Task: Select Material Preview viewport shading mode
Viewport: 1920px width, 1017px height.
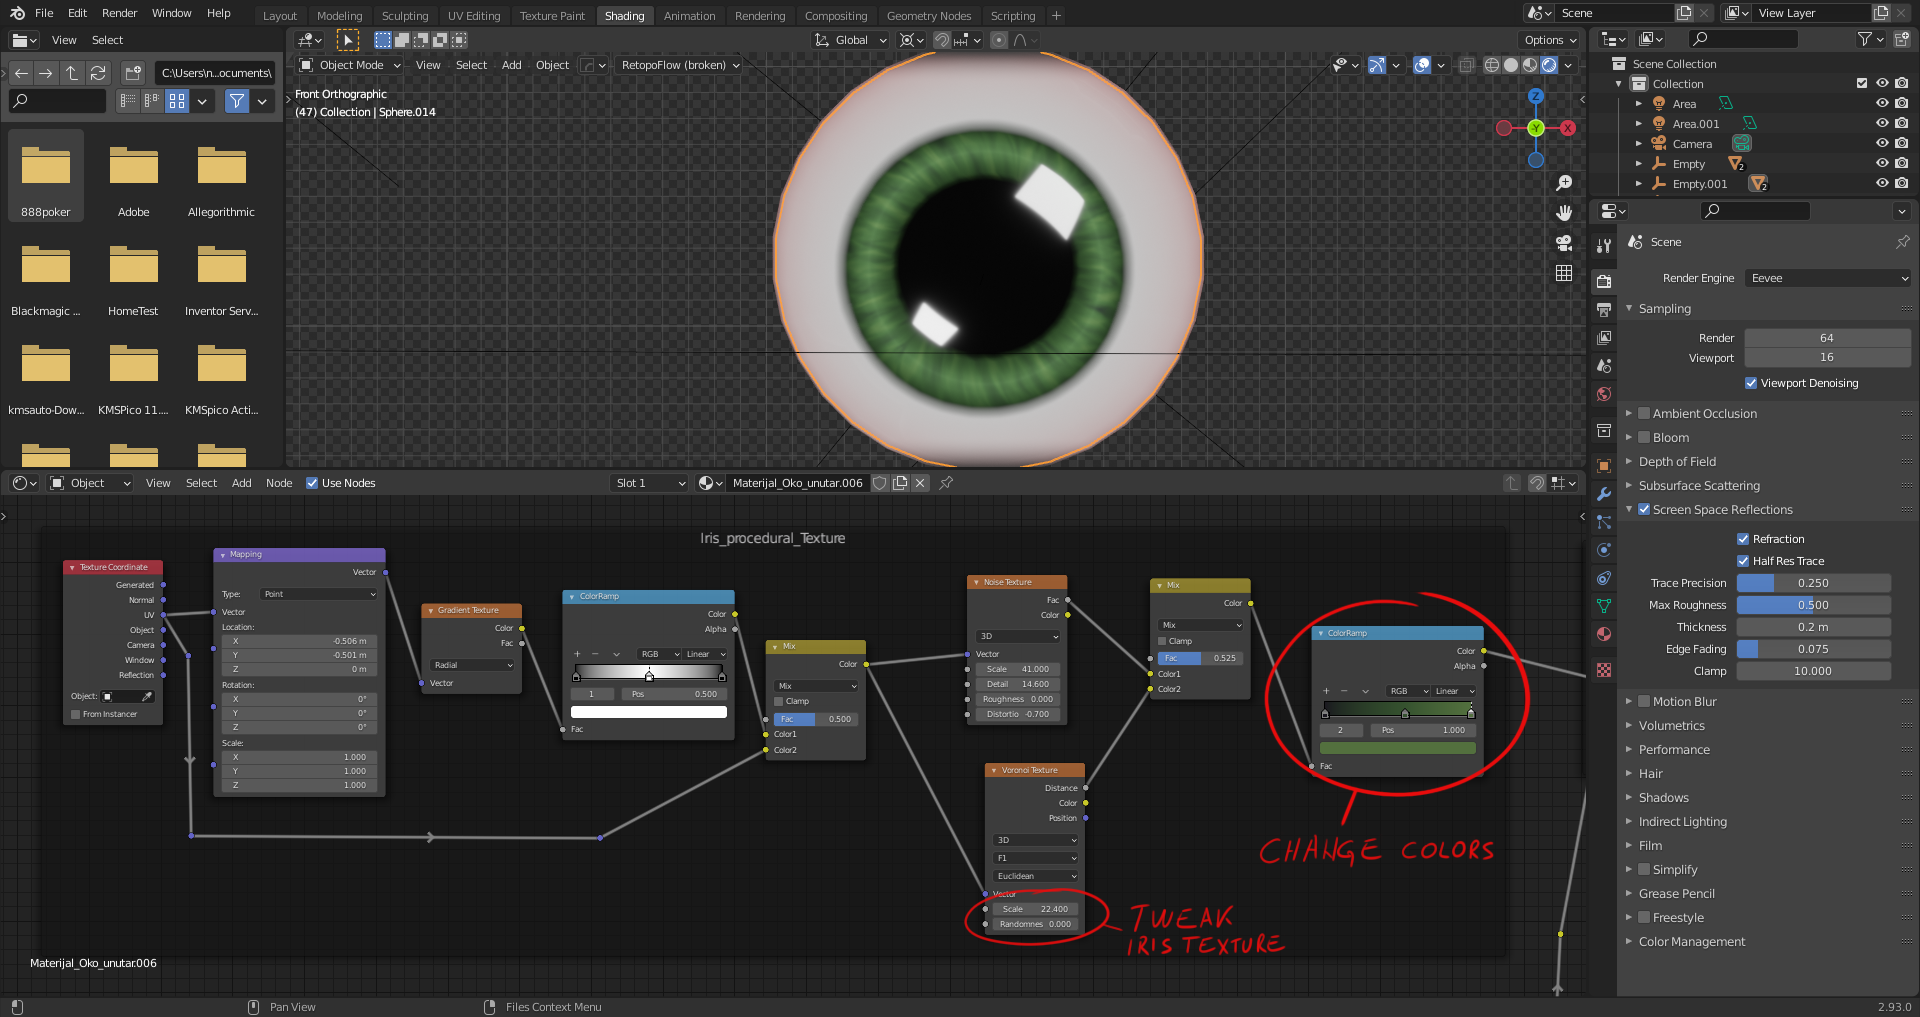Action: click(1529, 65)
